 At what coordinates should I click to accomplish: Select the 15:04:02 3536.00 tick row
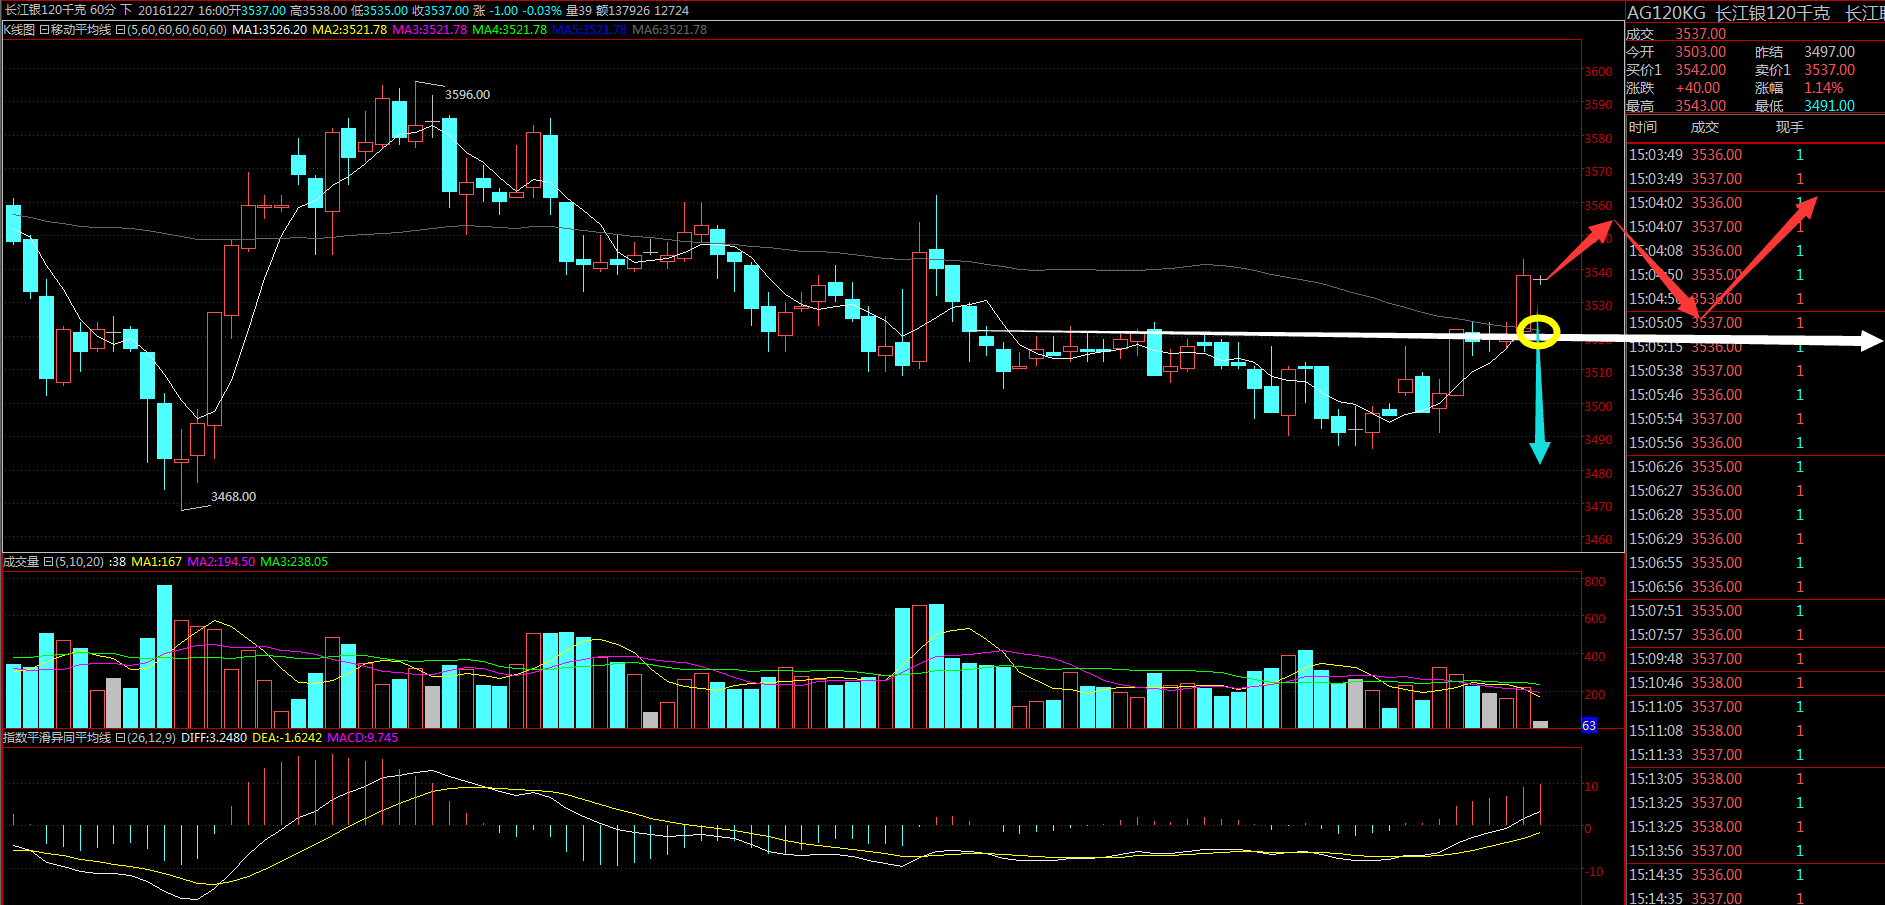point(1755,203)
